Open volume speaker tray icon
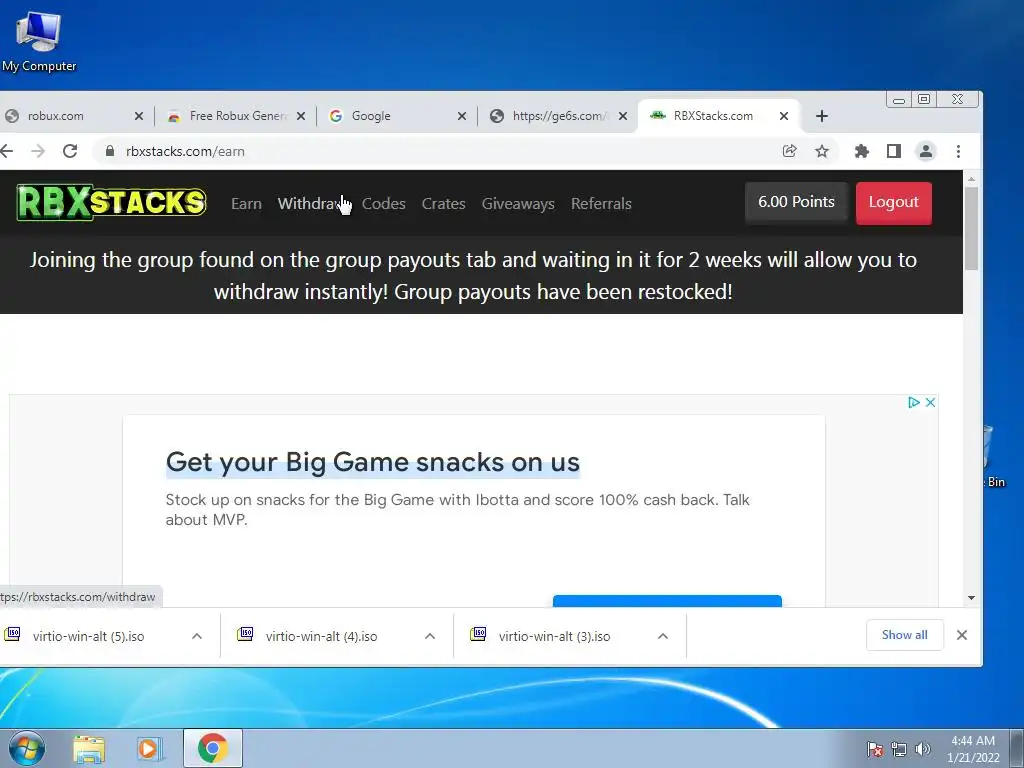The image size is (1024, 768). click(x=922, y=749)
